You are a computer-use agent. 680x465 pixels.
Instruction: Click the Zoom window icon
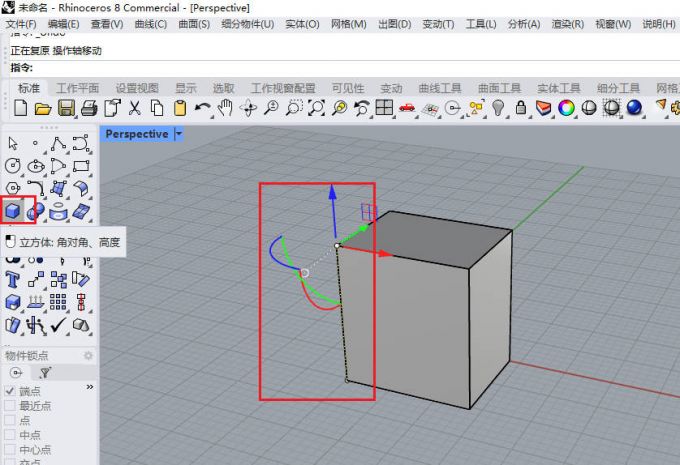(294, 108)
